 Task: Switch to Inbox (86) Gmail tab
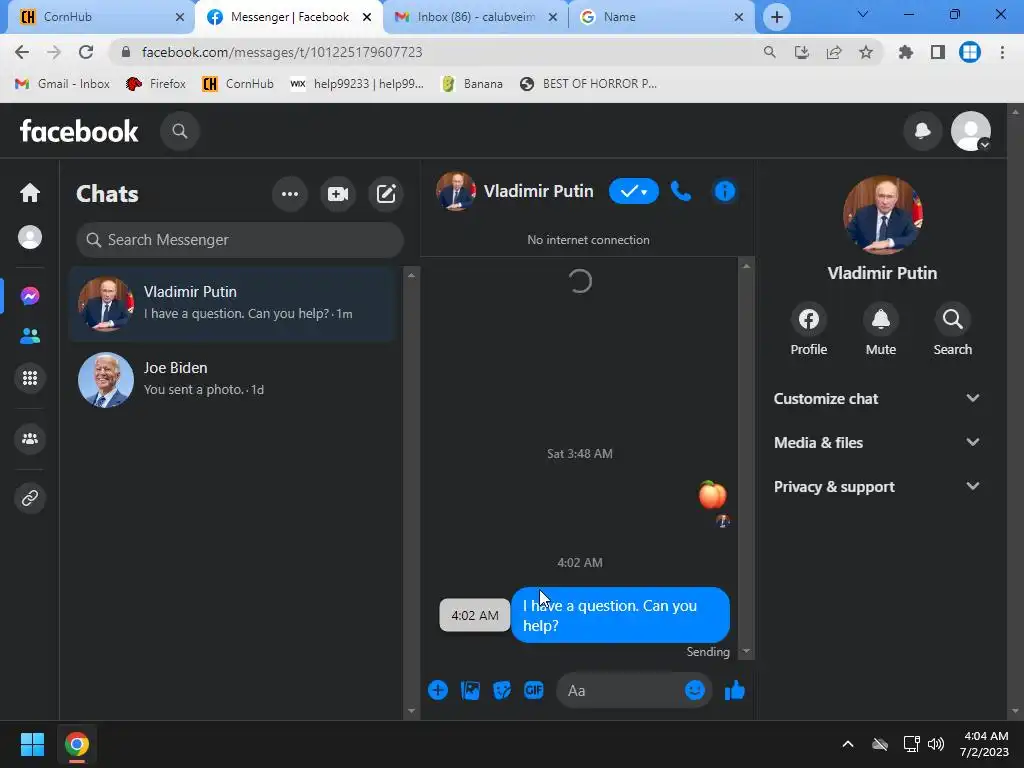click(476, 17)
